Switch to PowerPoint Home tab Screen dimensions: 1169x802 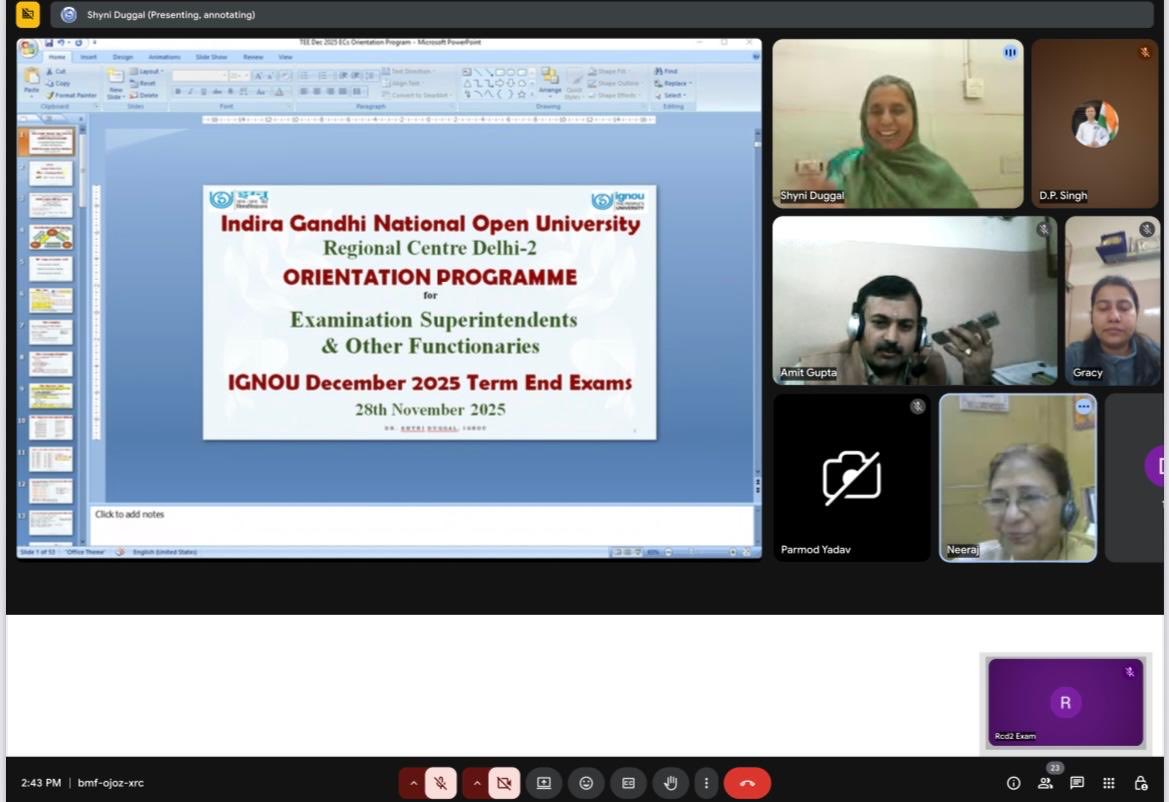click(x=57, y=57)
